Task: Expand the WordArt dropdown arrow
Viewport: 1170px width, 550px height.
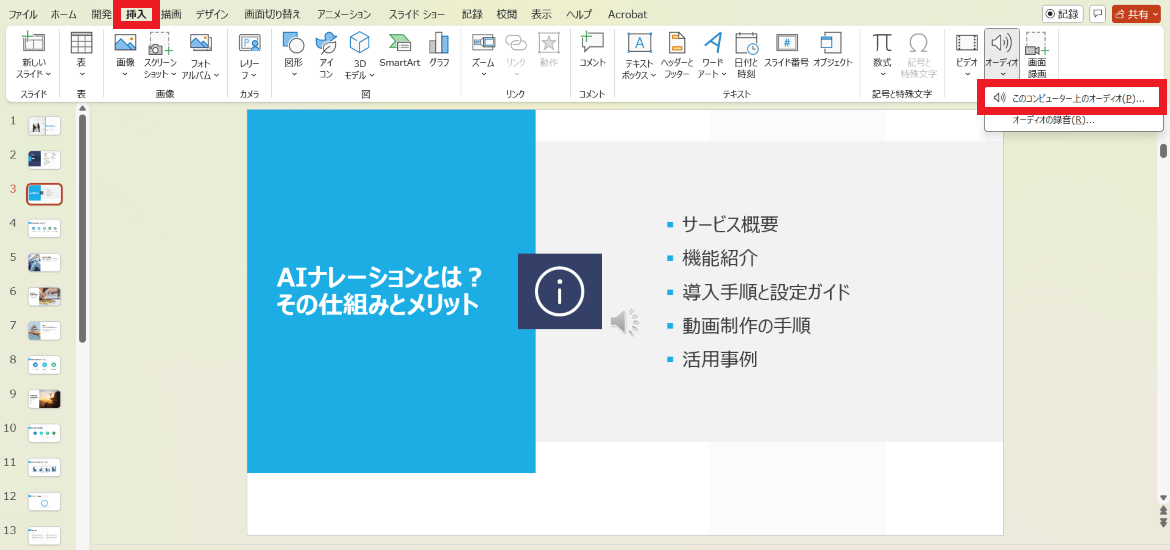Action: [724, 75]
